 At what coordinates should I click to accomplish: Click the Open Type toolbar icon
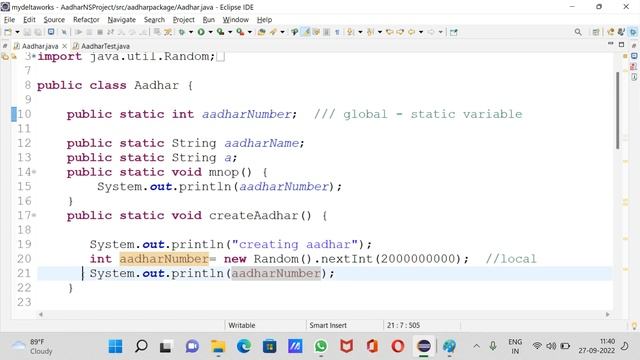(x=262, y=32)
